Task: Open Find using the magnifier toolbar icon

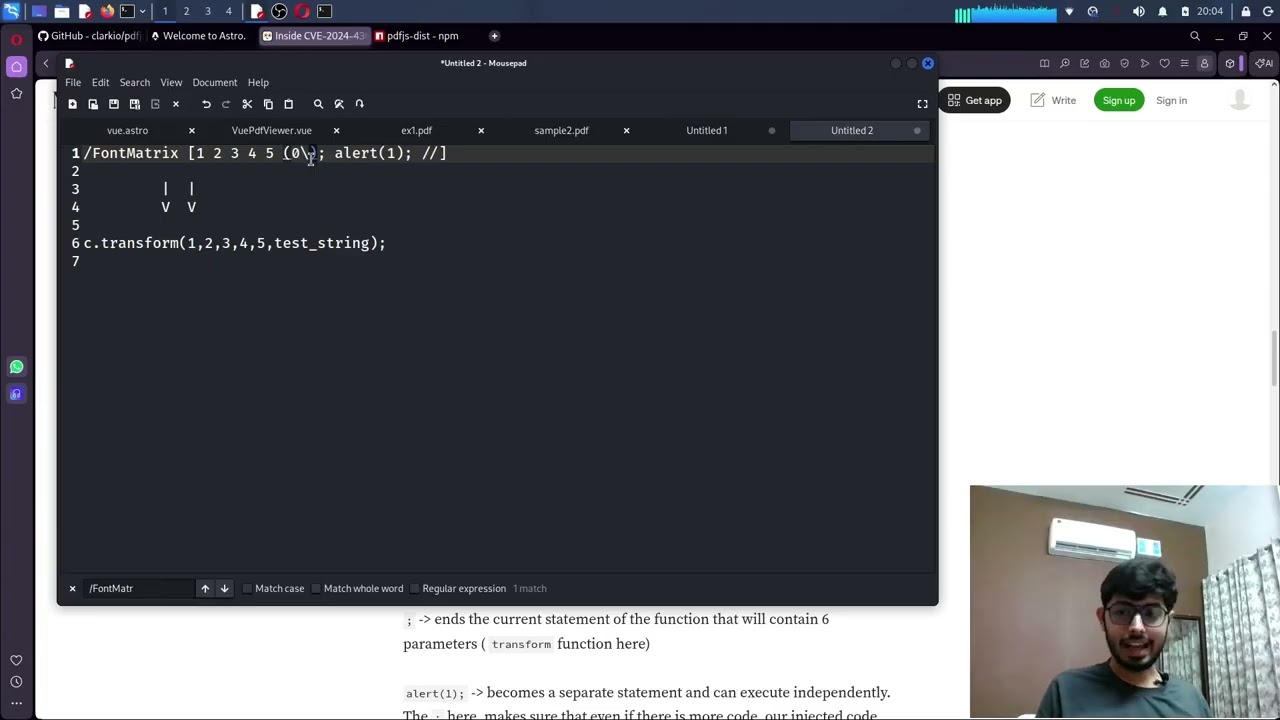Action: pos(318,104)
